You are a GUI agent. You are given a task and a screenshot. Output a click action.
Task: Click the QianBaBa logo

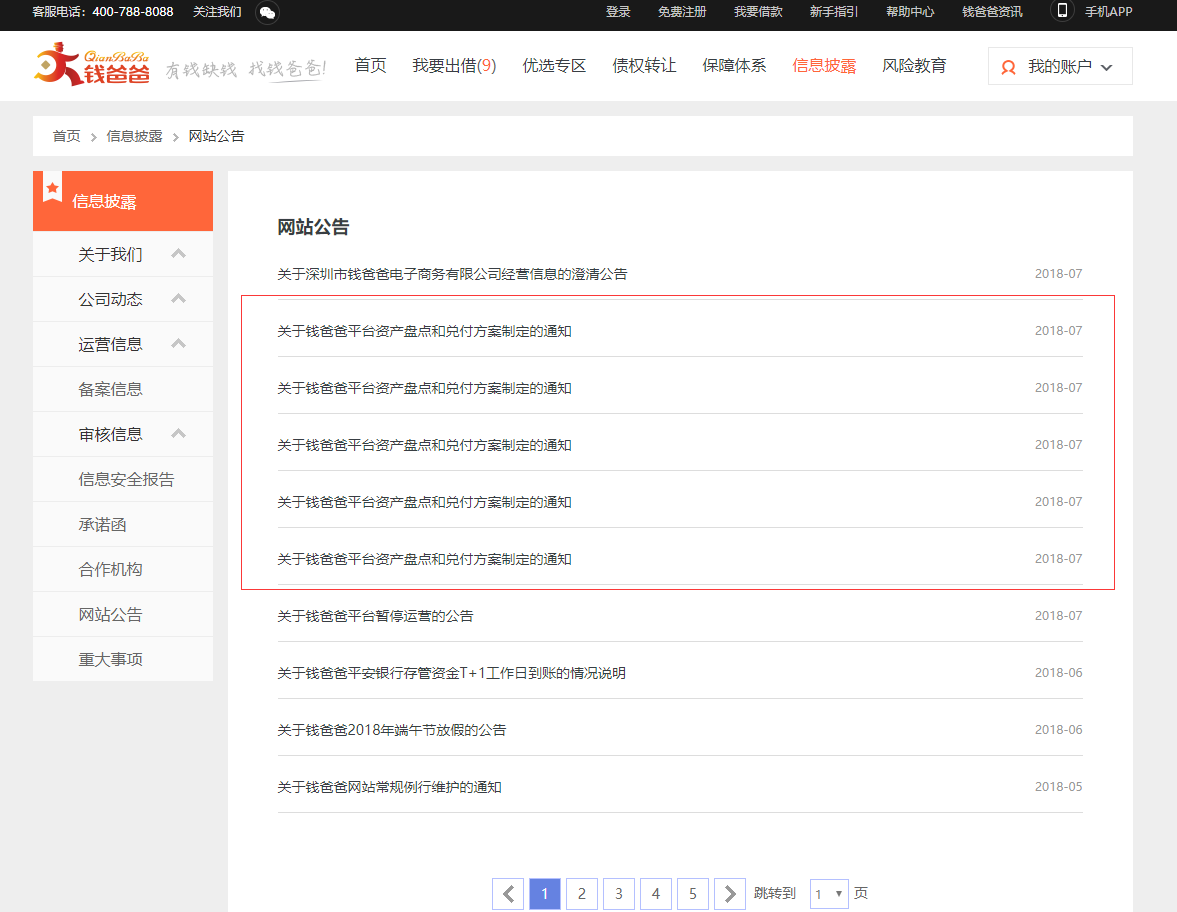point(92,65)
